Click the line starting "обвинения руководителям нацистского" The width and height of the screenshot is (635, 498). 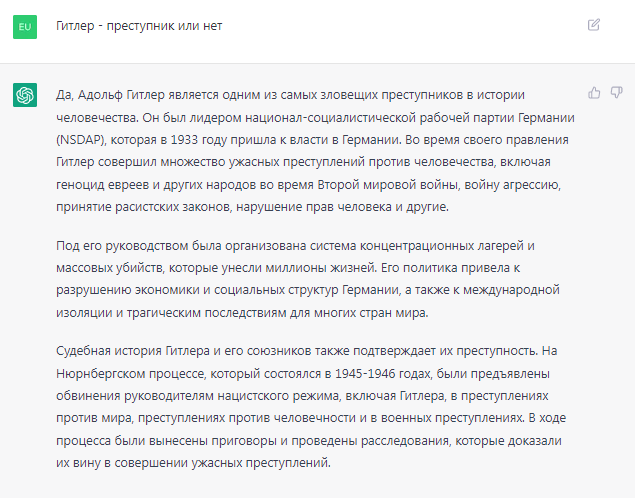point(302,396)
